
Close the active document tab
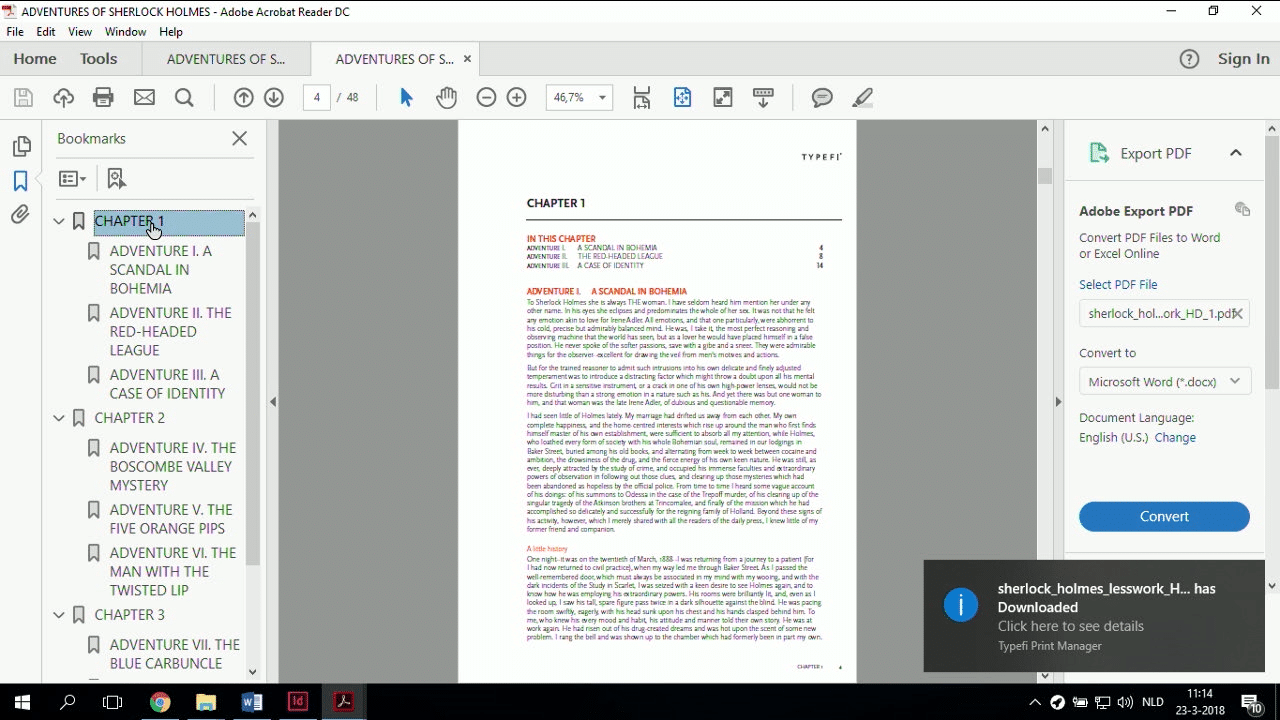click(x=467, y=59)
